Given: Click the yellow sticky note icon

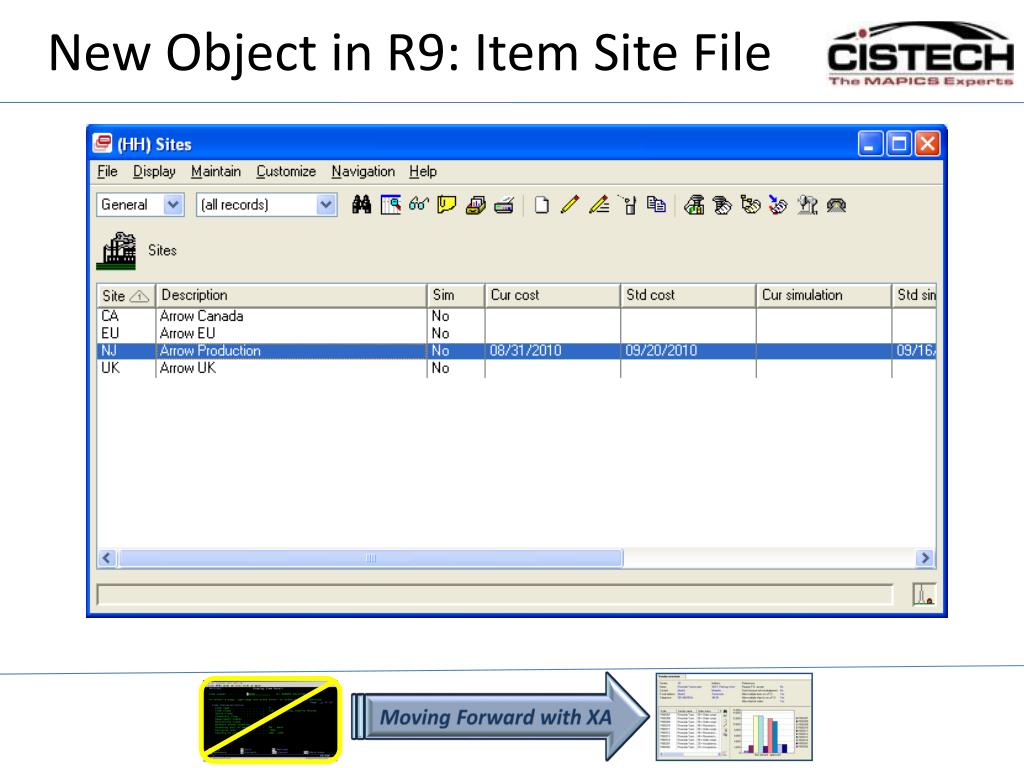Looking at the screenshot, I should click(x=447, y=205).
